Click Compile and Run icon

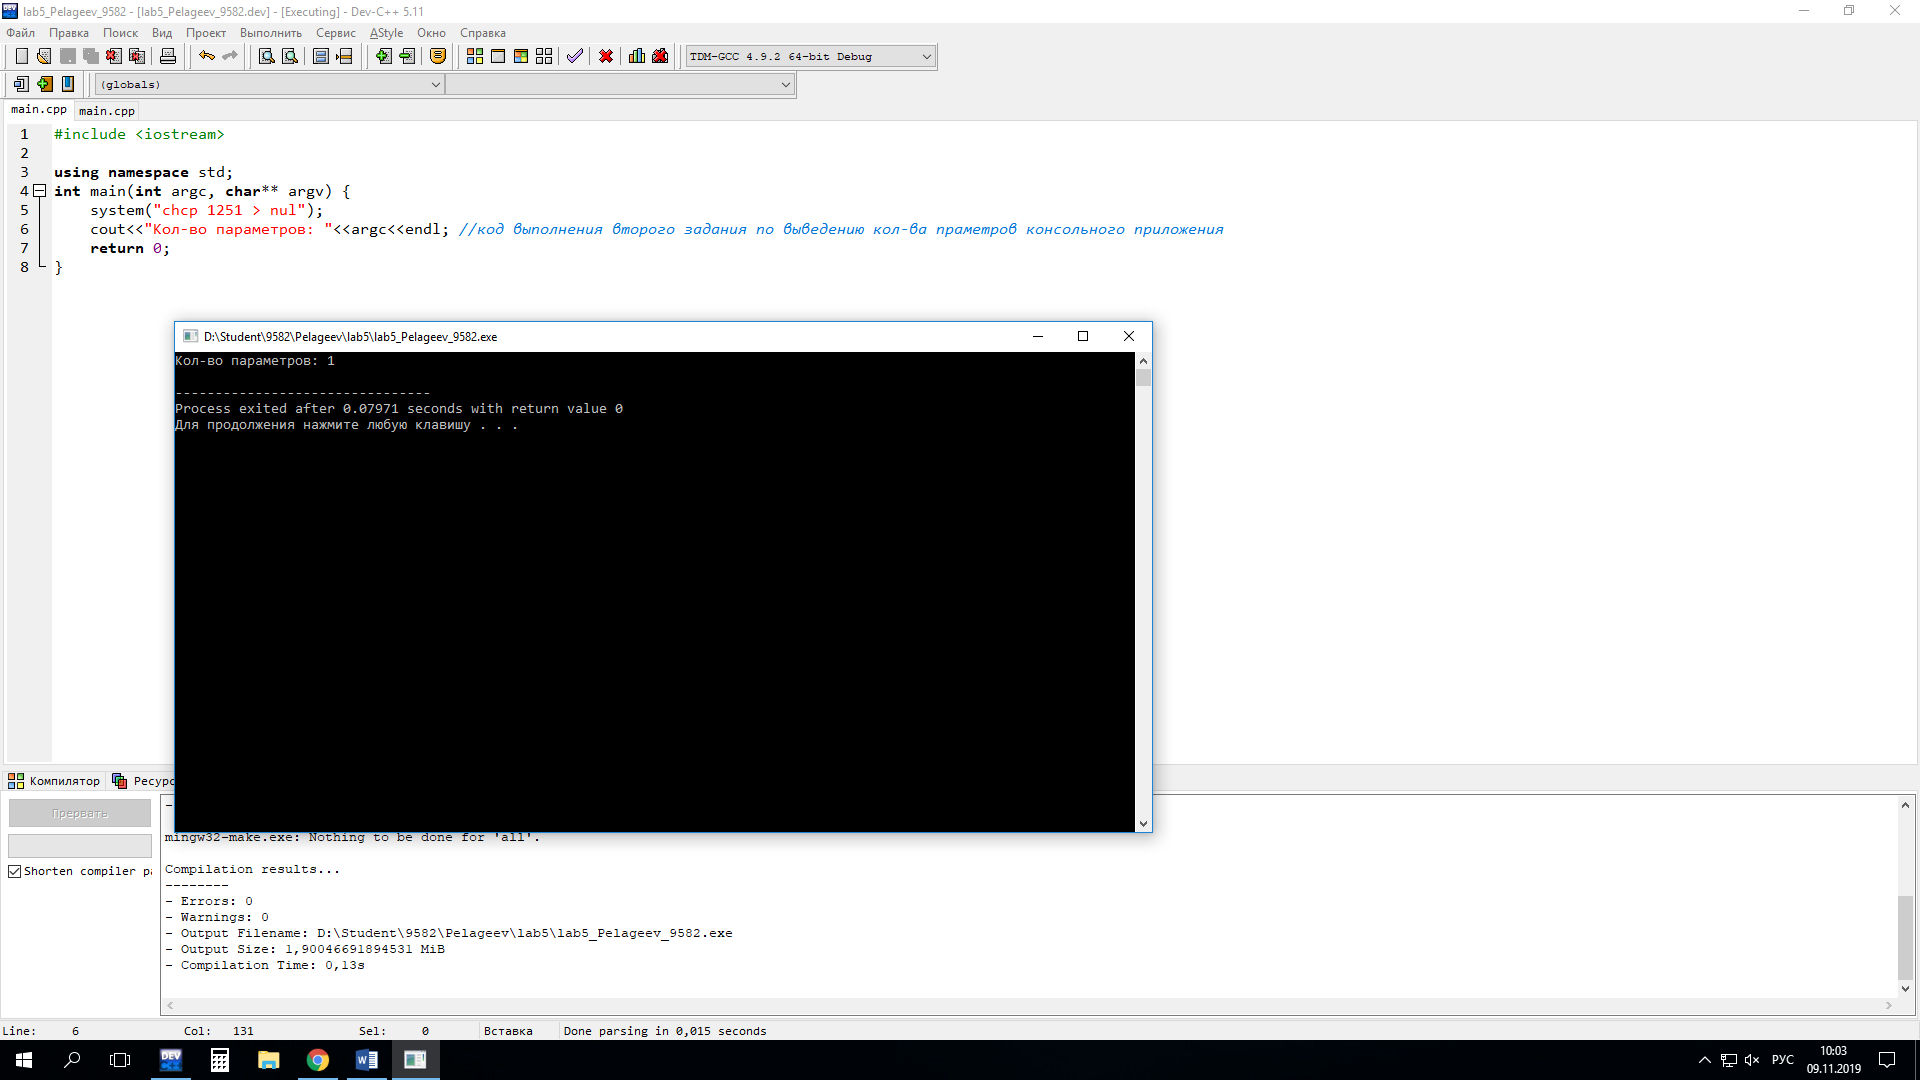tap(521, 57)
